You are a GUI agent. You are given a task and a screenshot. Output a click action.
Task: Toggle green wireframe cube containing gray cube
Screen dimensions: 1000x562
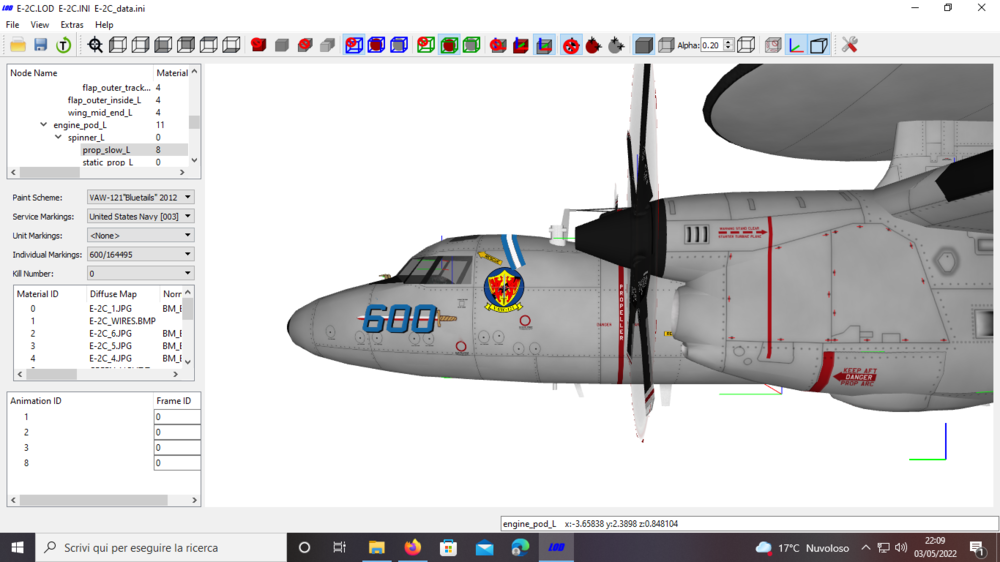[x=471, y=45]
